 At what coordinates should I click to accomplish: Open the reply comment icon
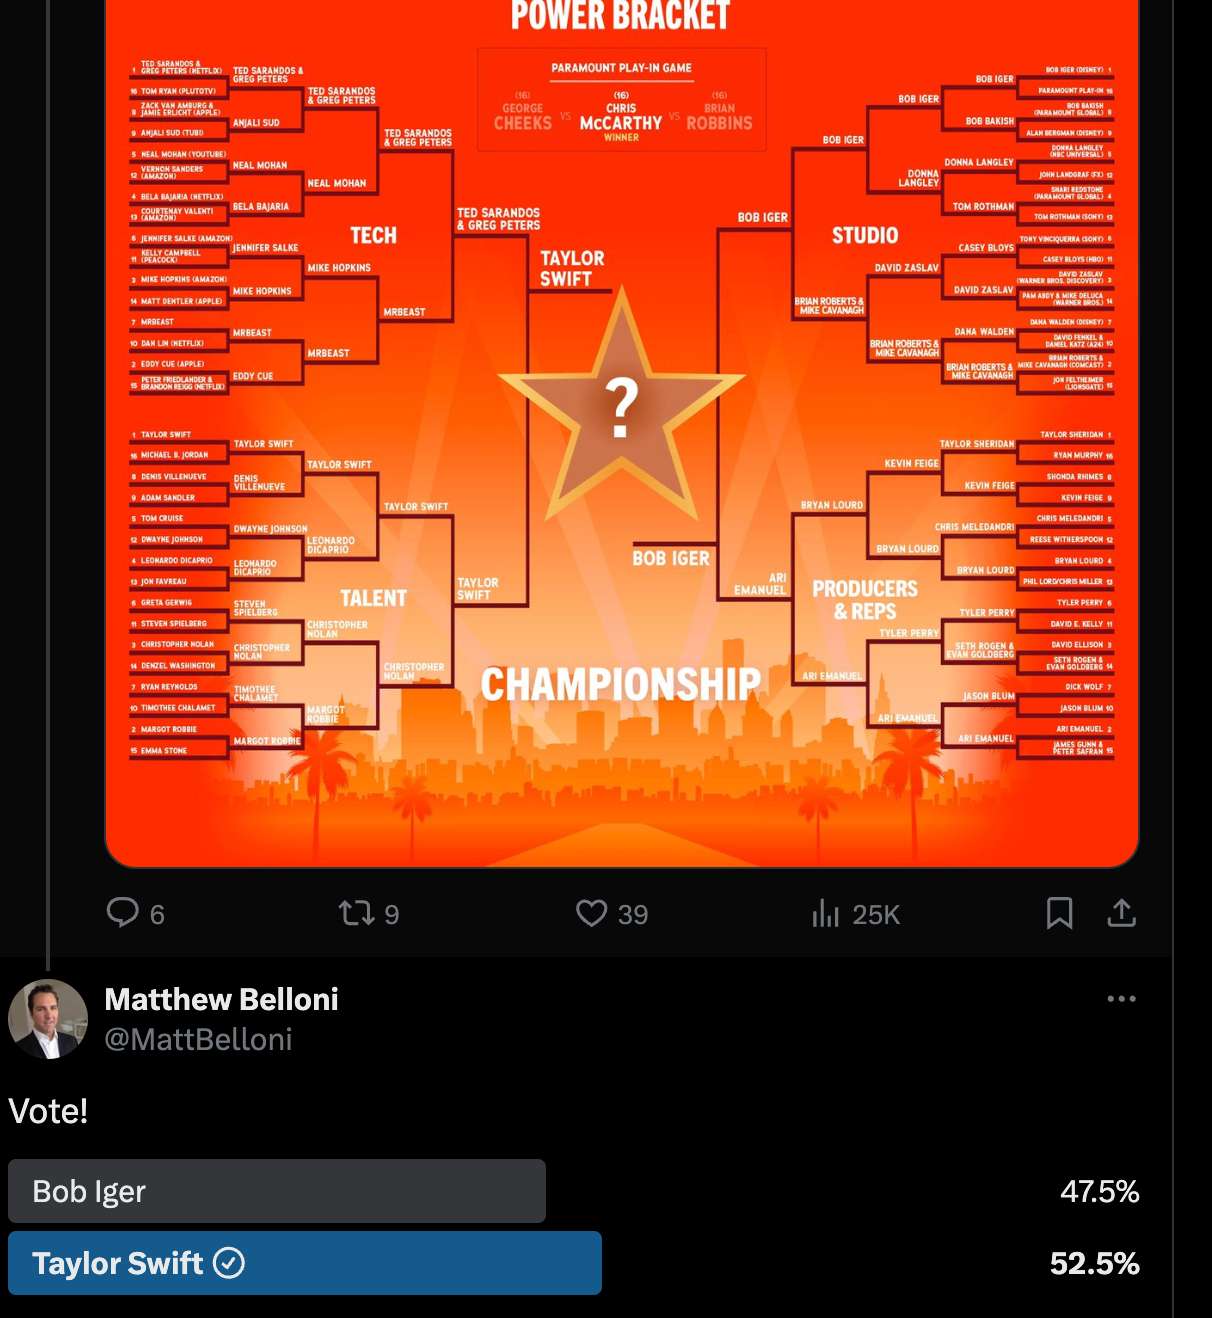point(123,912)
